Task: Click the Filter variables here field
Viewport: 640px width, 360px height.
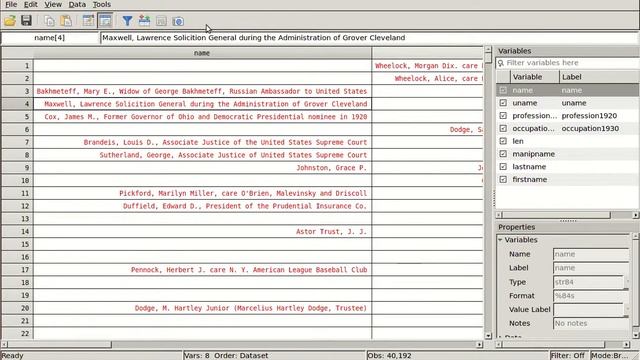Action: (x=567, y=63)
